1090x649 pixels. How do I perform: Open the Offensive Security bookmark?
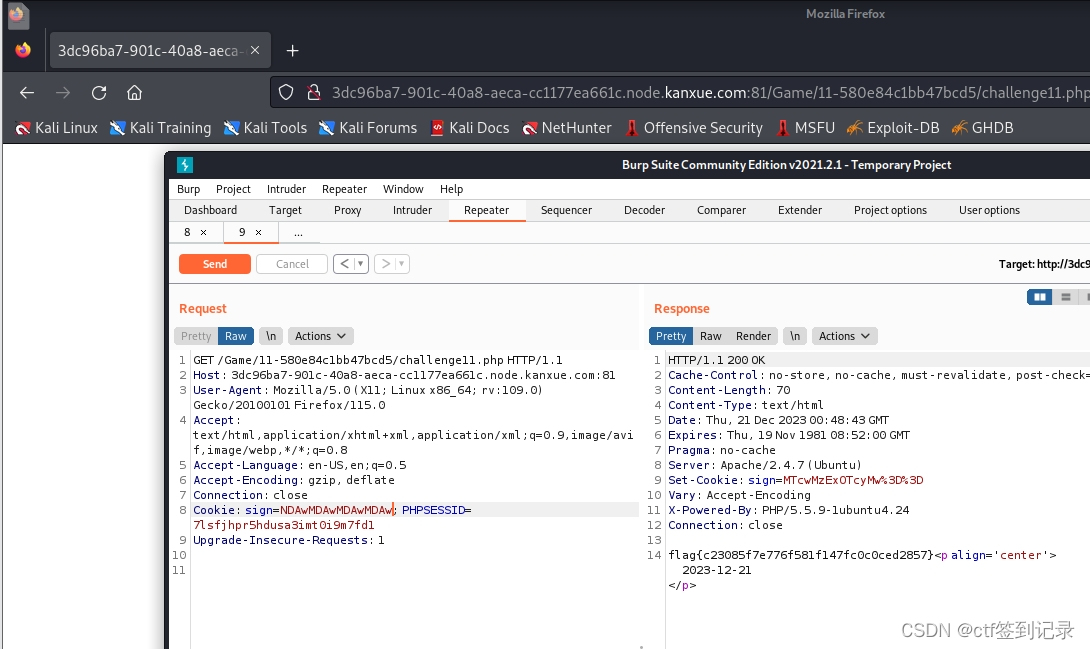coord(694,128)
